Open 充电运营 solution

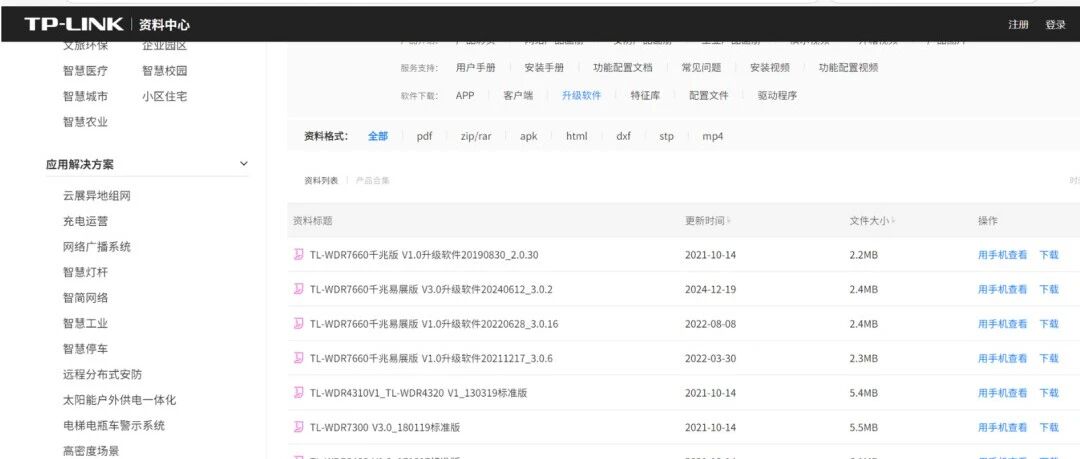click(x=85, y=221)
